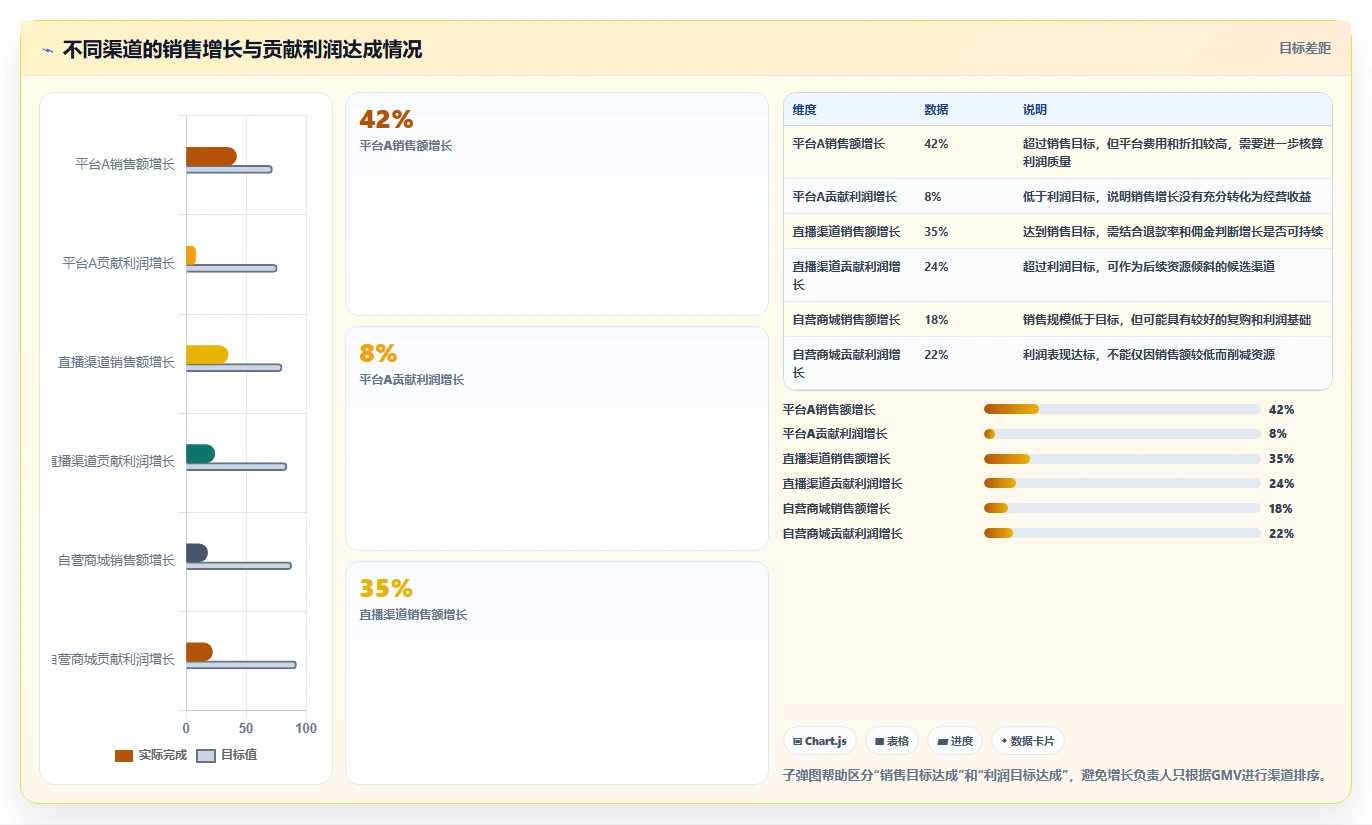Click the note starting 超过销售目标，但平台费用
This screenshot has width=1372, height=825.
pos(1173,152)
